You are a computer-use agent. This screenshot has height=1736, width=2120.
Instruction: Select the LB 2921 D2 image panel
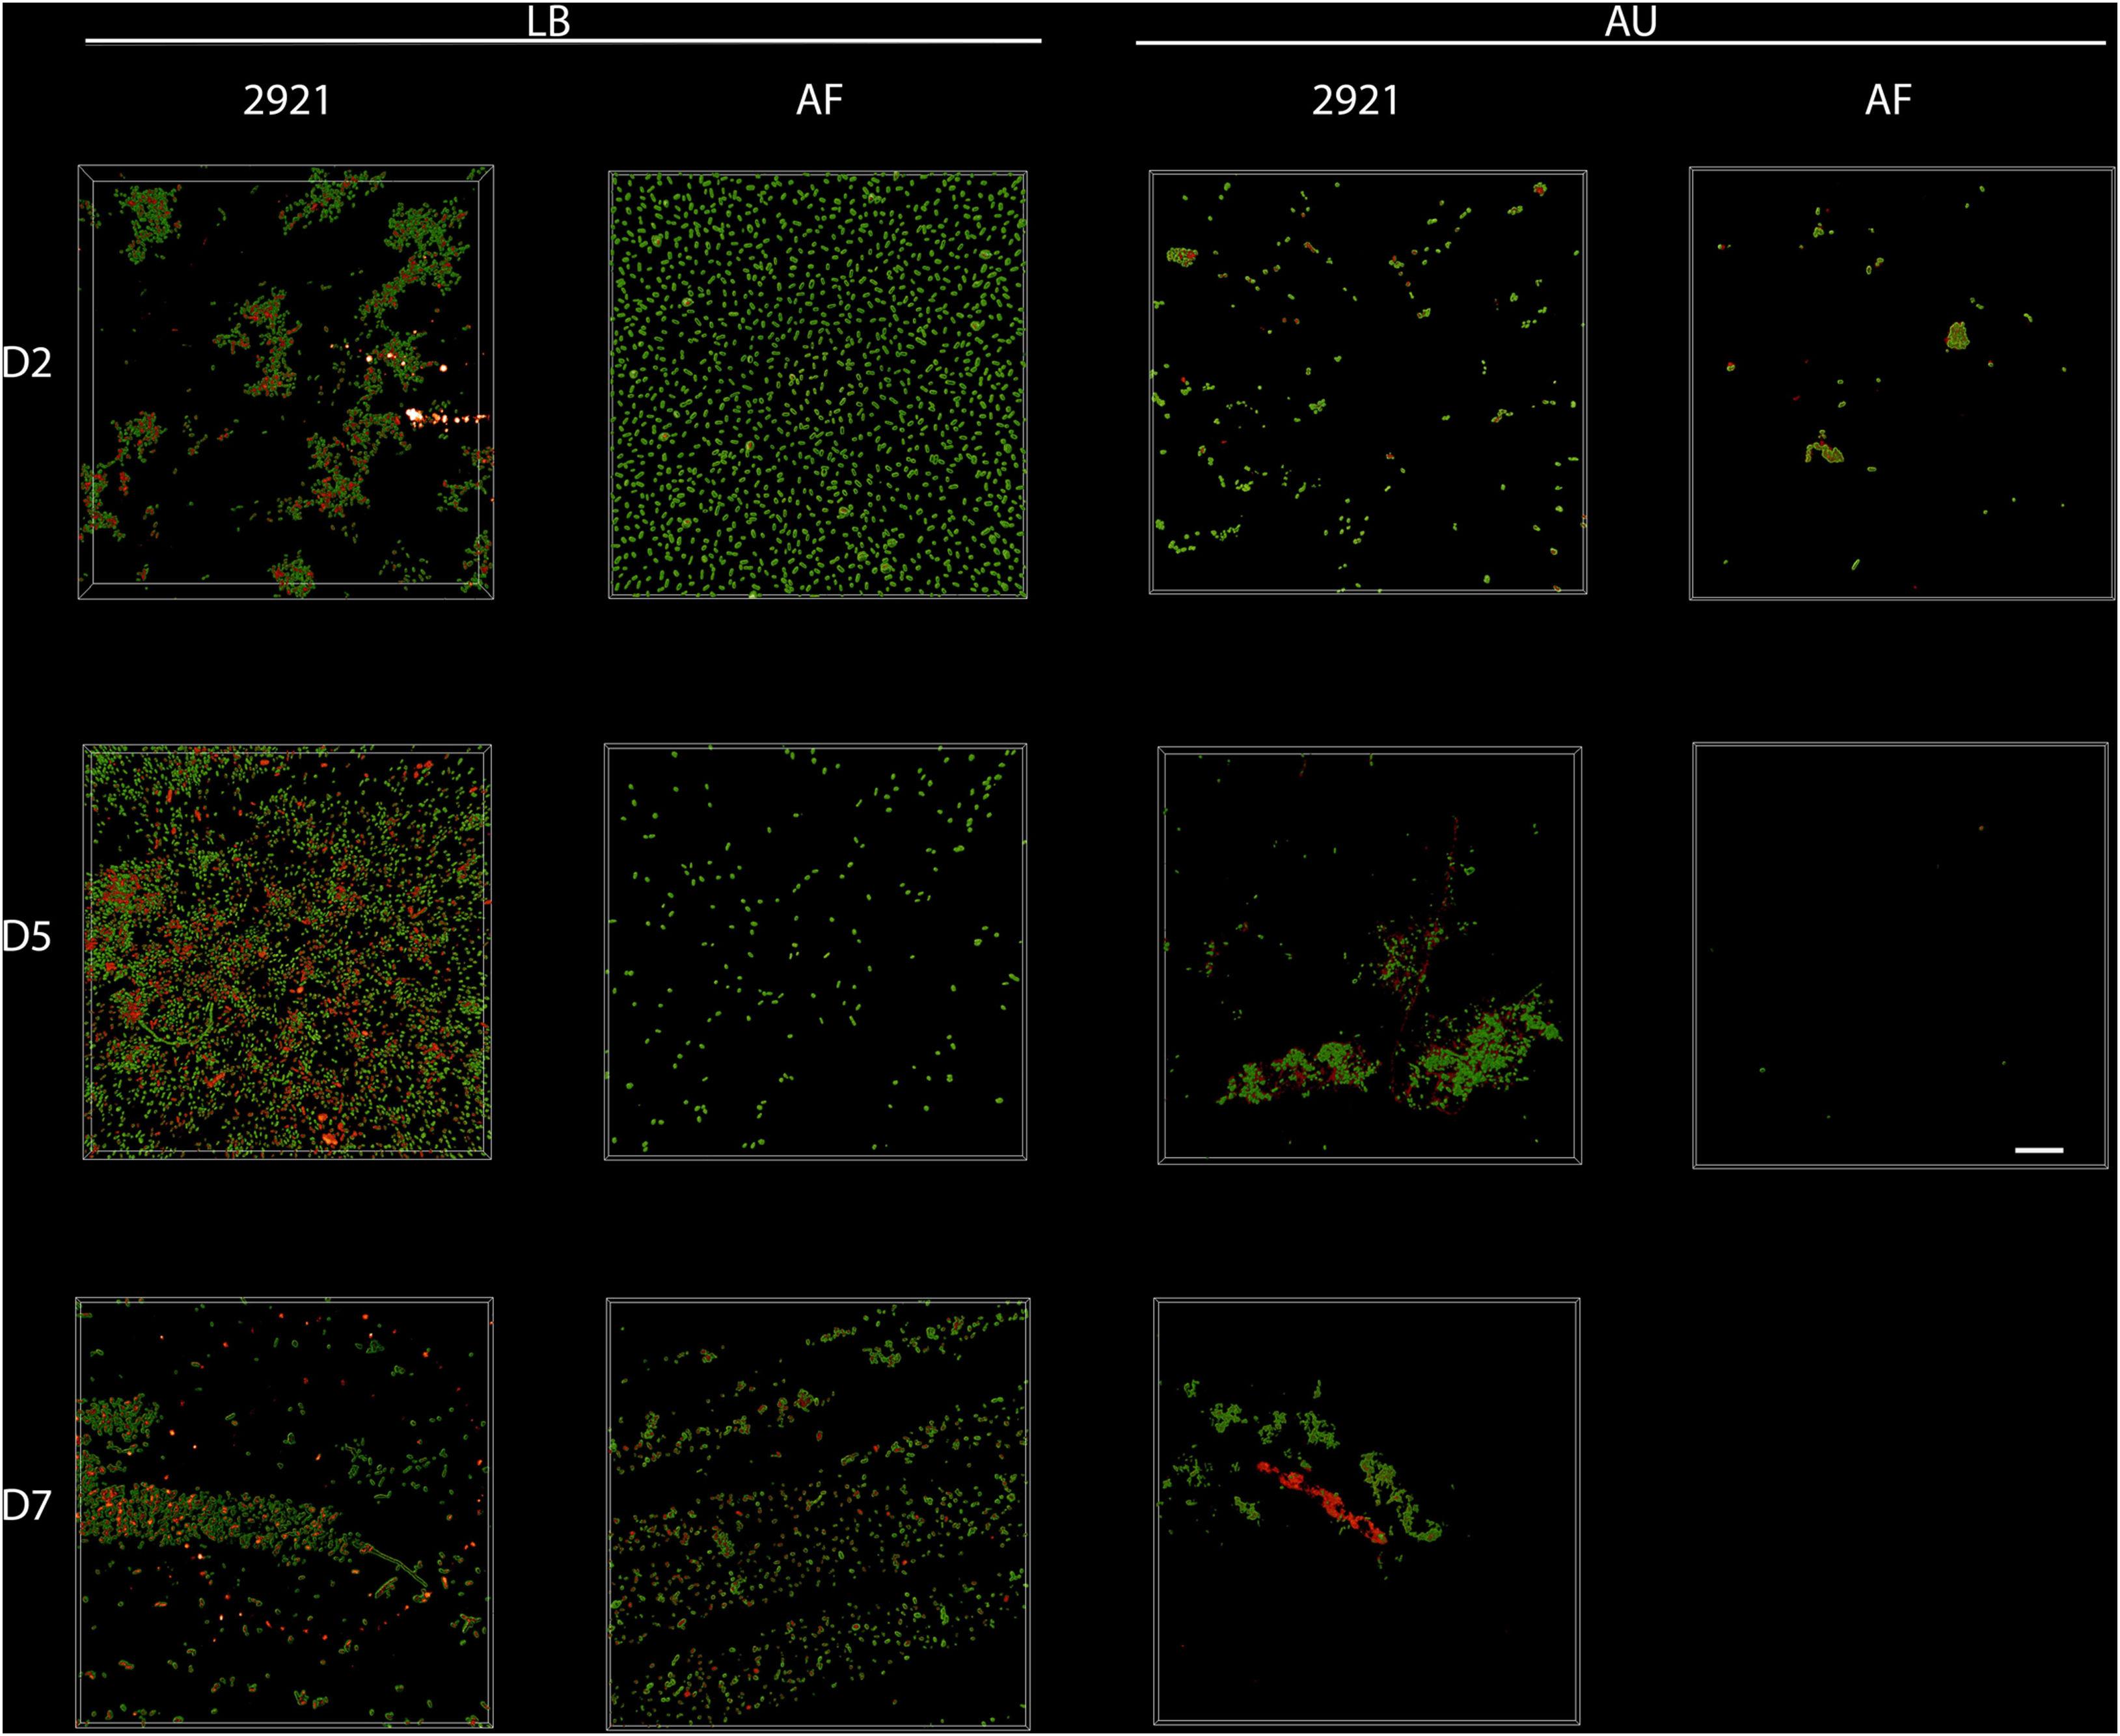coord(286,382)
